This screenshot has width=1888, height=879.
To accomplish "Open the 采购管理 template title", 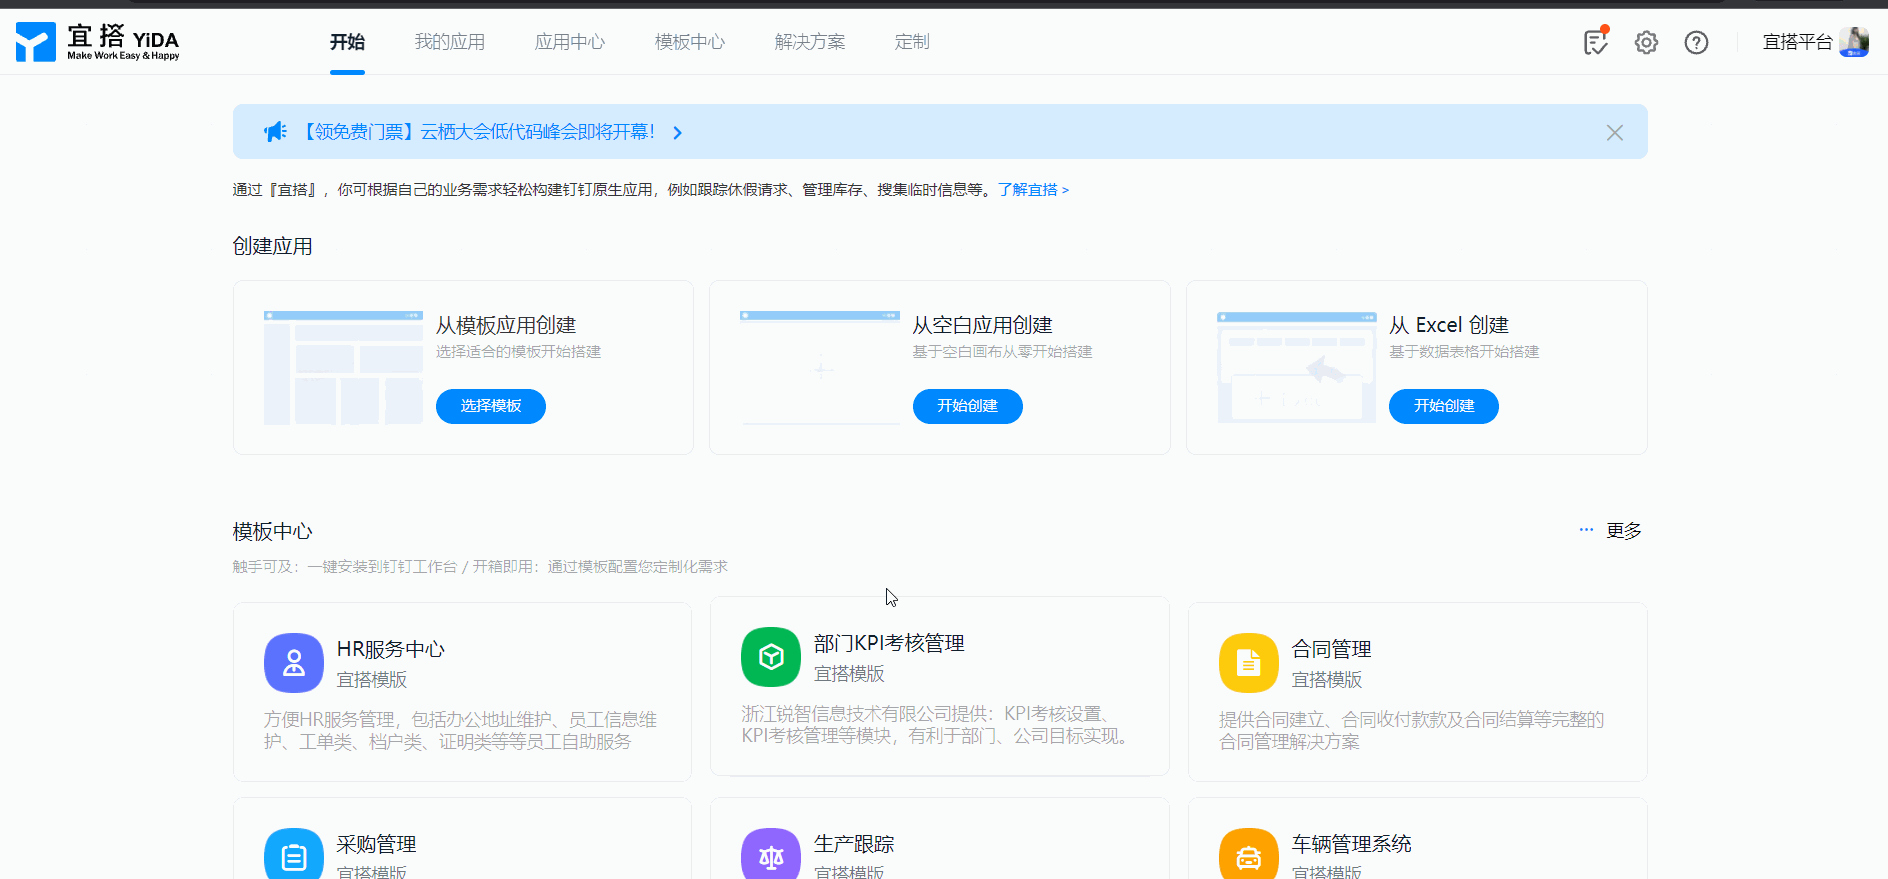I will 377,844.
